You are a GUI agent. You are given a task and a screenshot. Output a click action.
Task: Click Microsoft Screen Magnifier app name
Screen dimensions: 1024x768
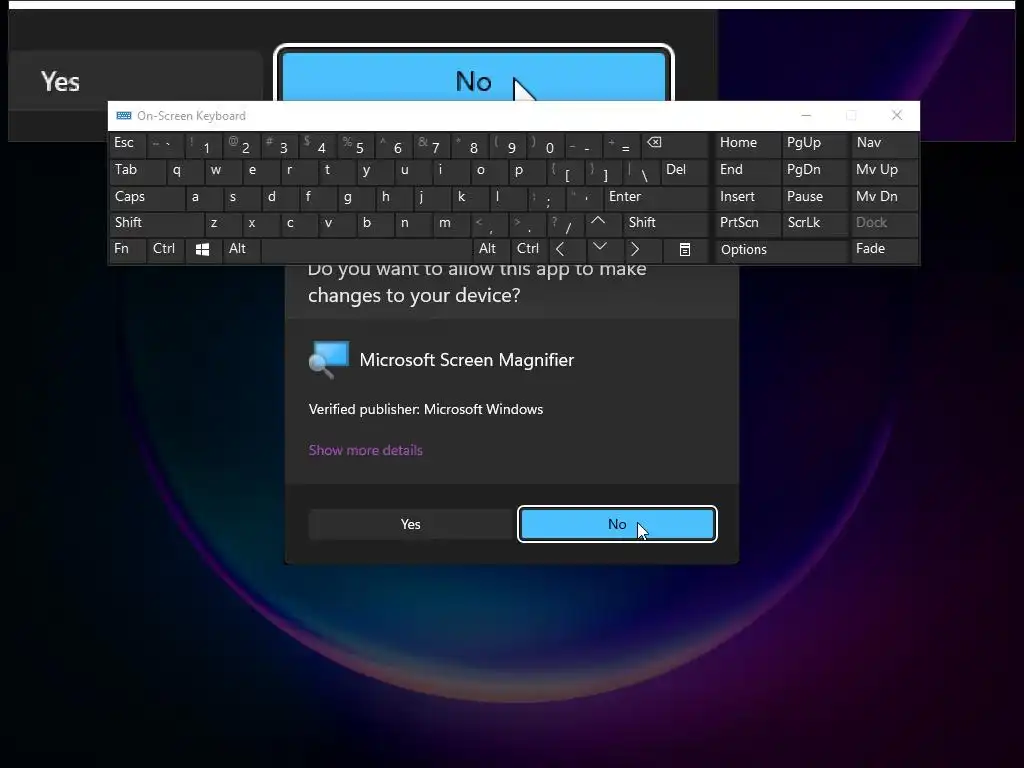pyautogui.click(x=466, y=360)
